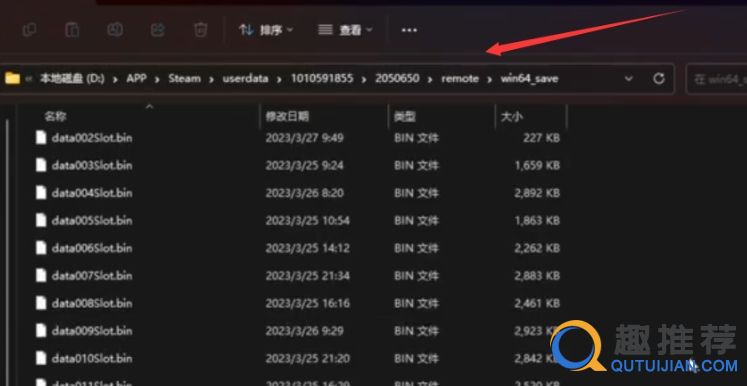Image resolution: width=747 pixels, height=386 pixels.
Task: Click the Copy toolbar icon
Action: click(x=30, y=30)
